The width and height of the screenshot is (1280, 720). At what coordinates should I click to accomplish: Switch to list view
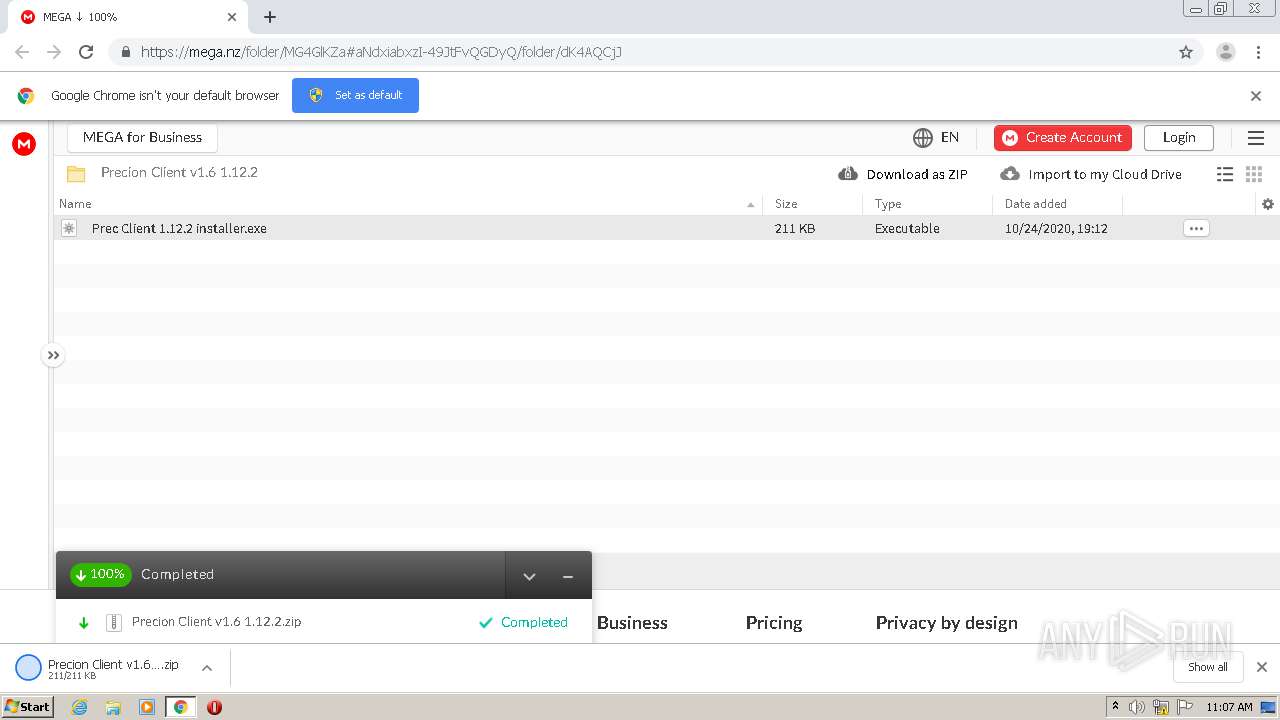pos(1225,174)
